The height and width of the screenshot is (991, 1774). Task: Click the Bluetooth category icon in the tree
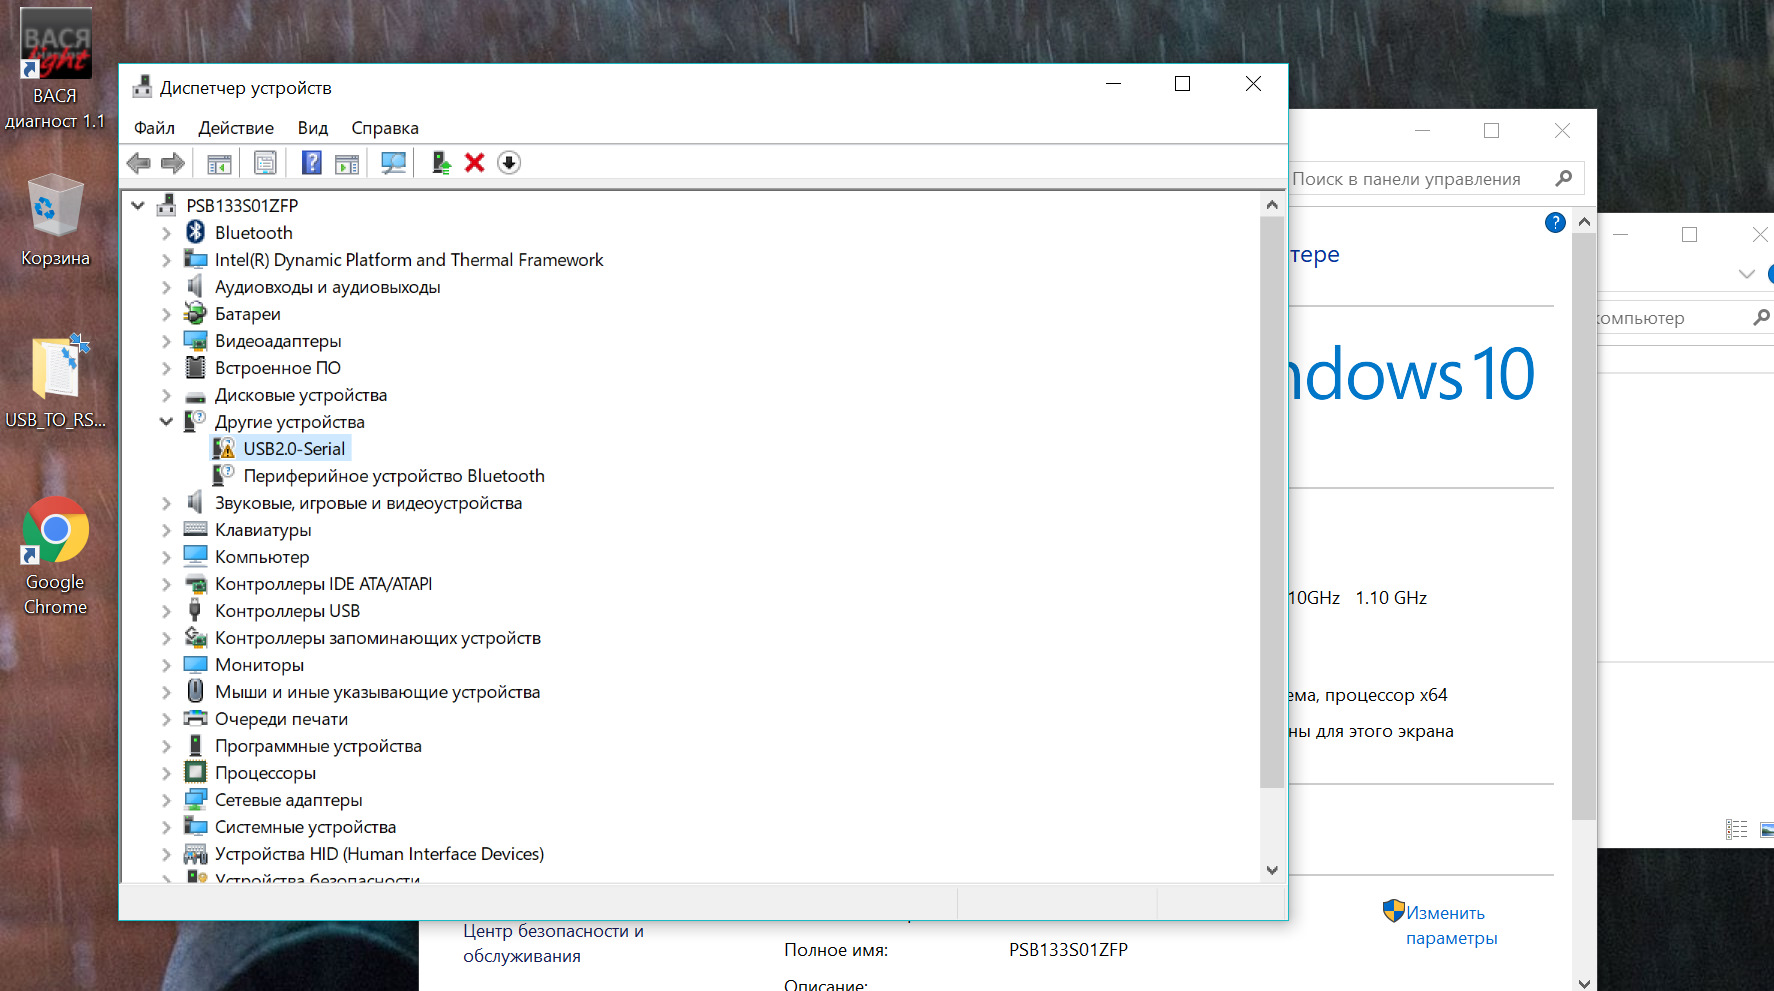click(x=196, y=232)
